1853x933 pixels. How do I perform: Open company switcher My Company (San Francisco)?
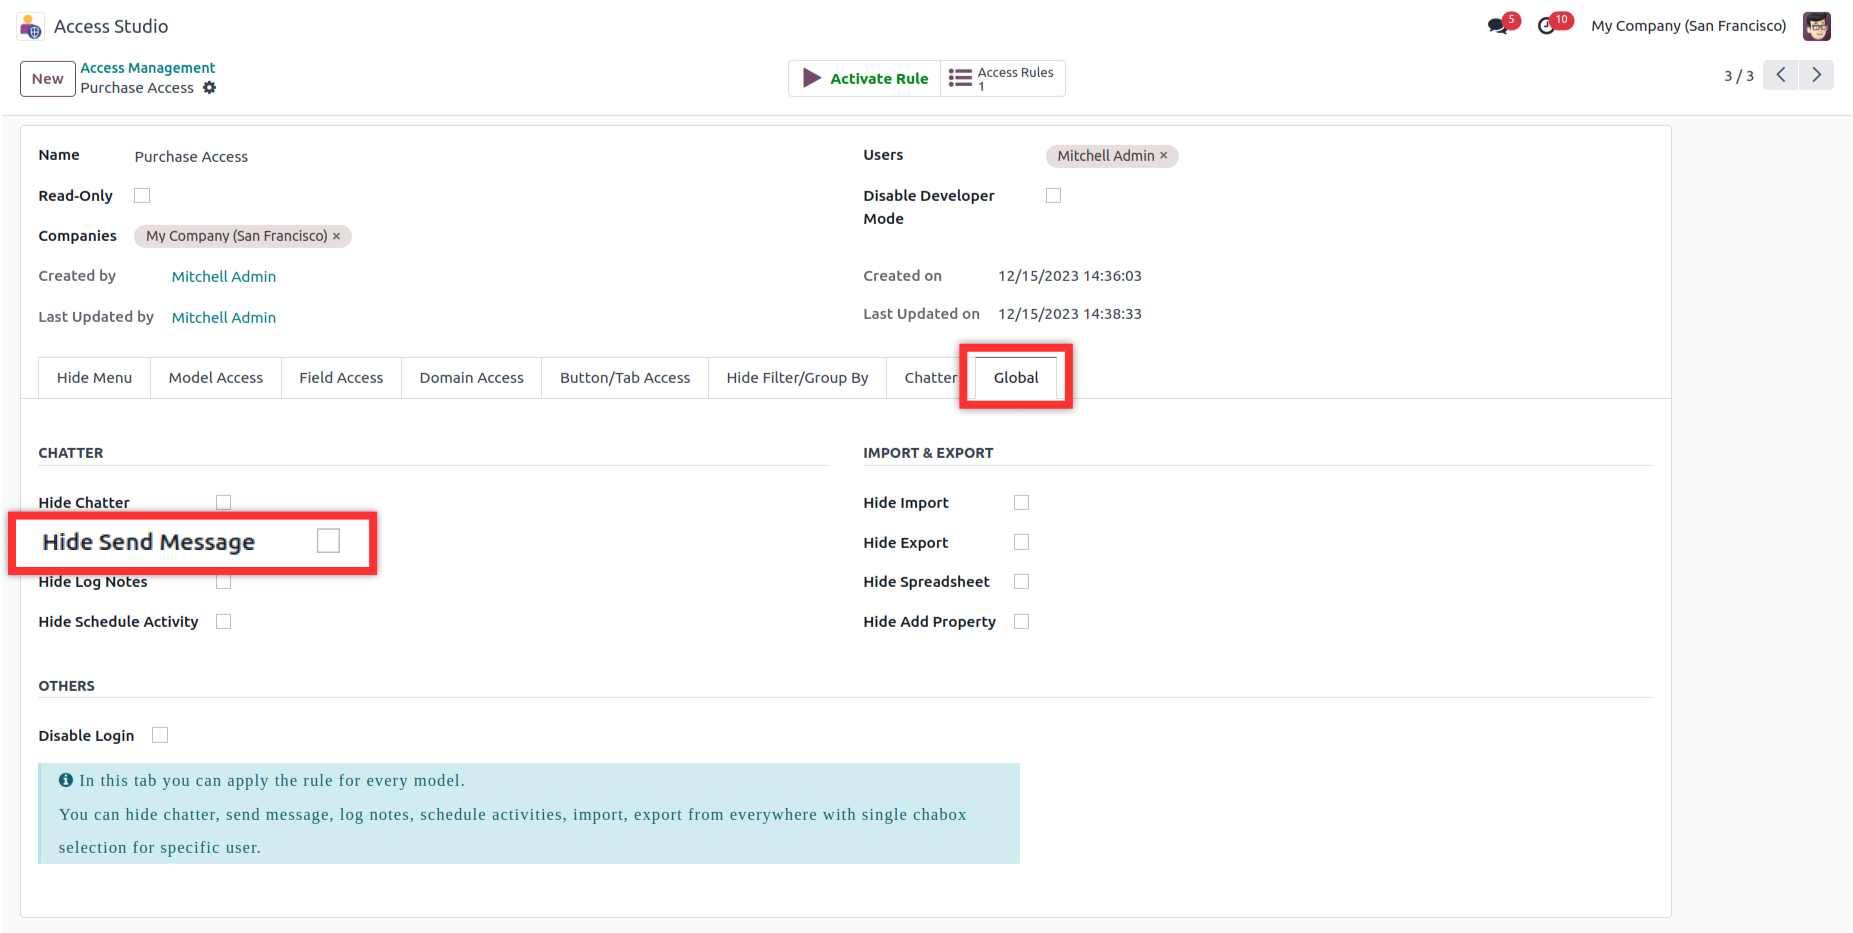point(1688,26)
